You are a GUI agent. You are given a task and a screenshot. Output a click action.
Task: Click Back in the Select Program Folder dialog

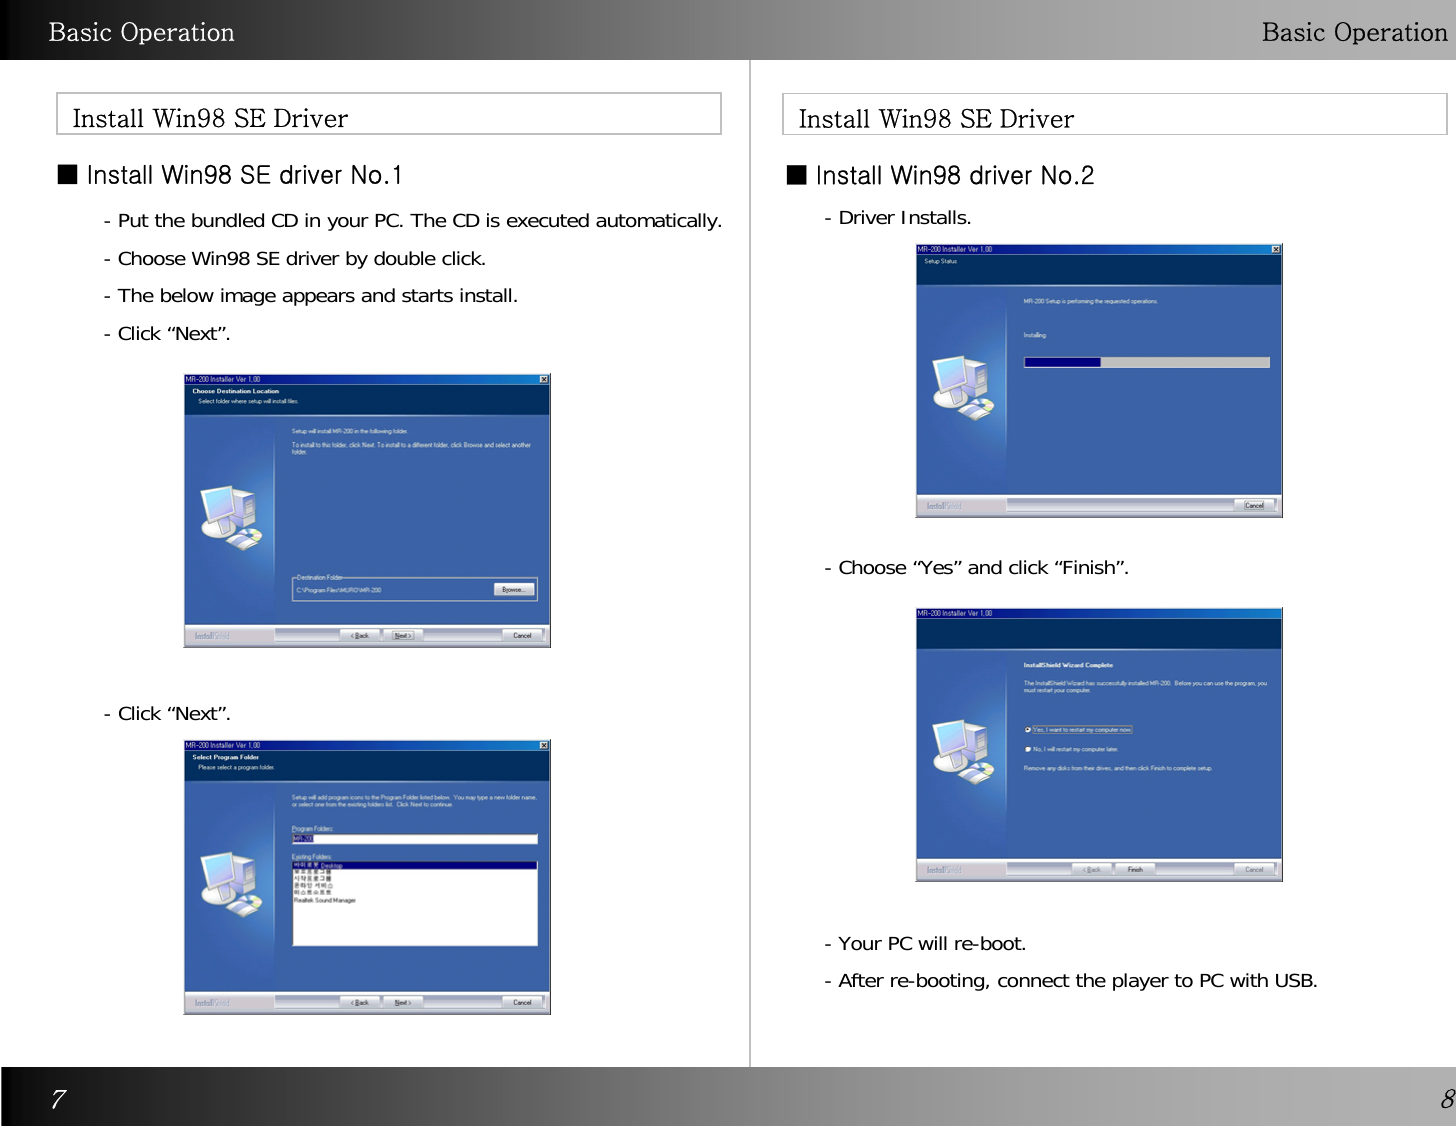coord(360,1002)
